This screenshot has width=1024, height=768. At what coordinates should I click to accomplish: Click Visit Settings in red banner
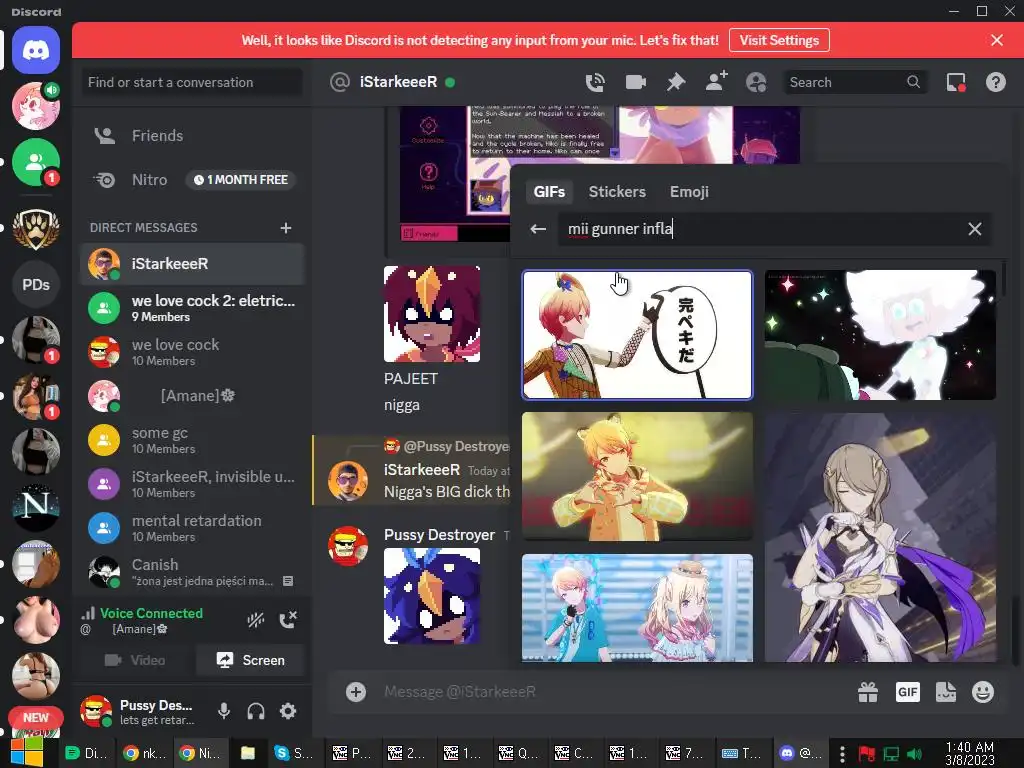[x=779, y=40]
